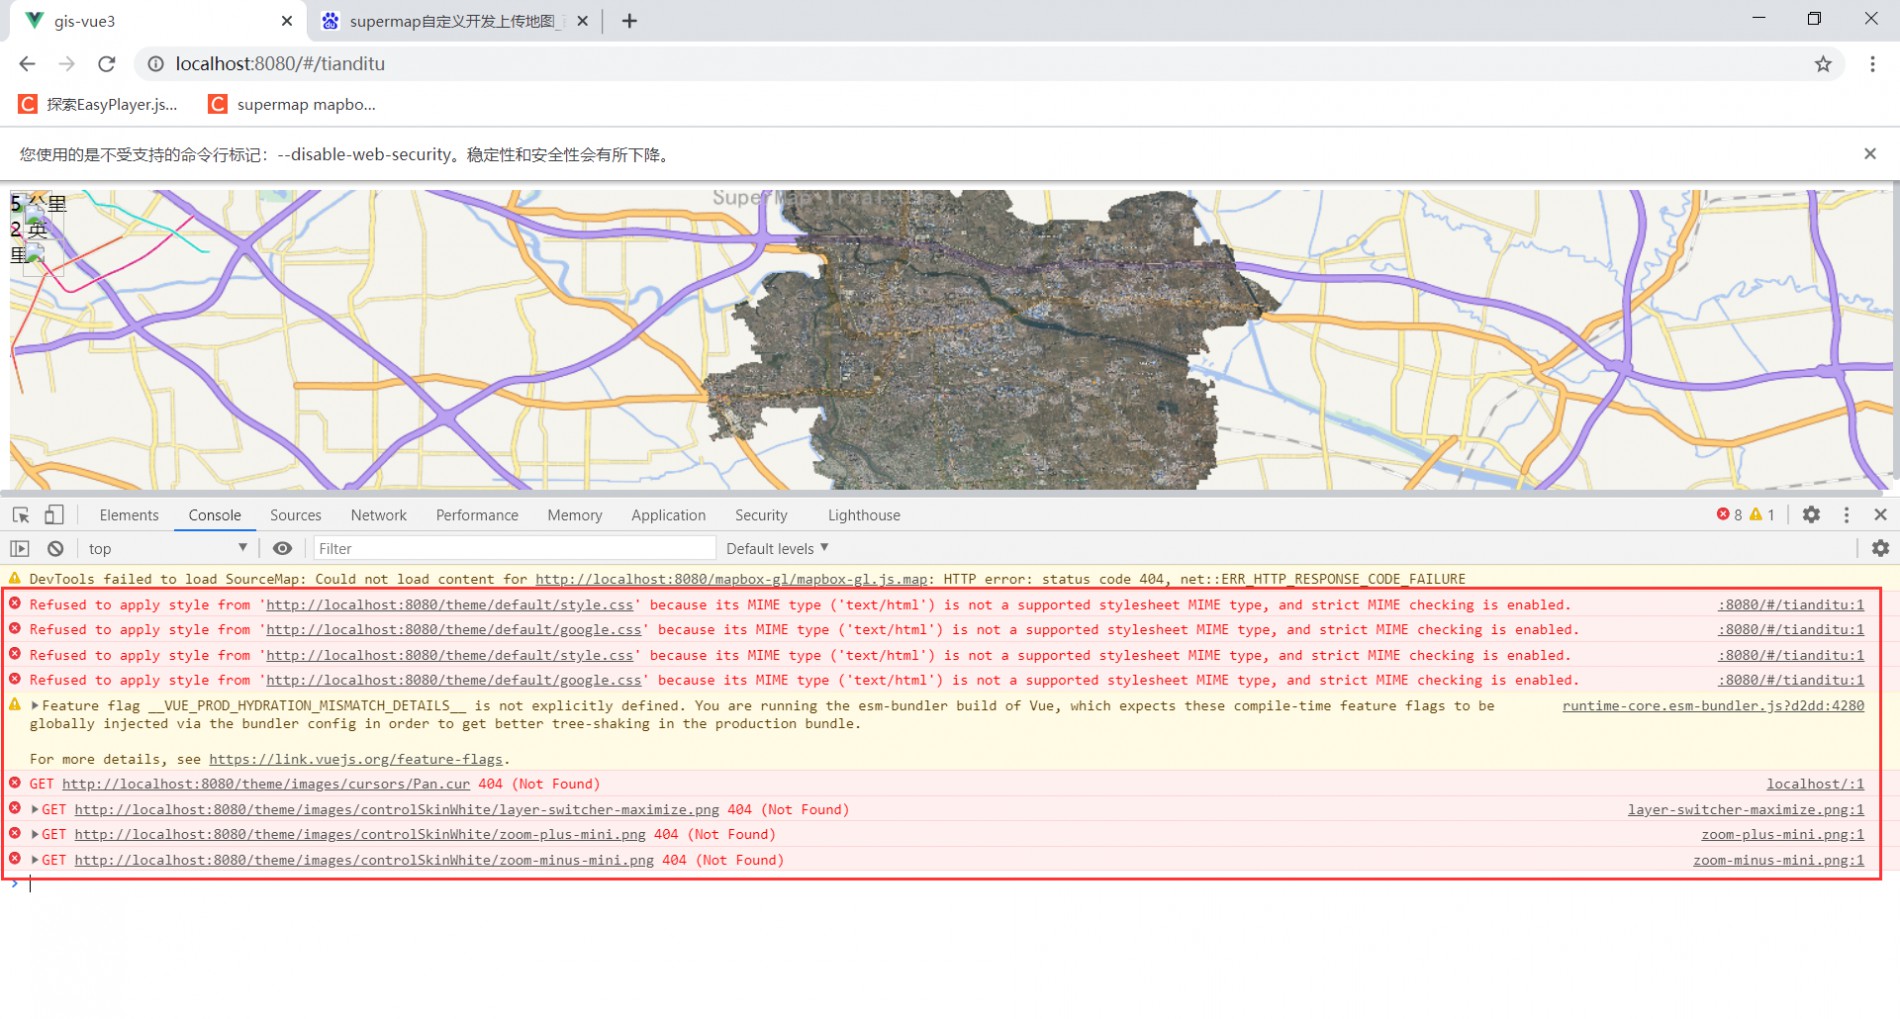
Task: Go back to the previous page
Action: (27, 64)
